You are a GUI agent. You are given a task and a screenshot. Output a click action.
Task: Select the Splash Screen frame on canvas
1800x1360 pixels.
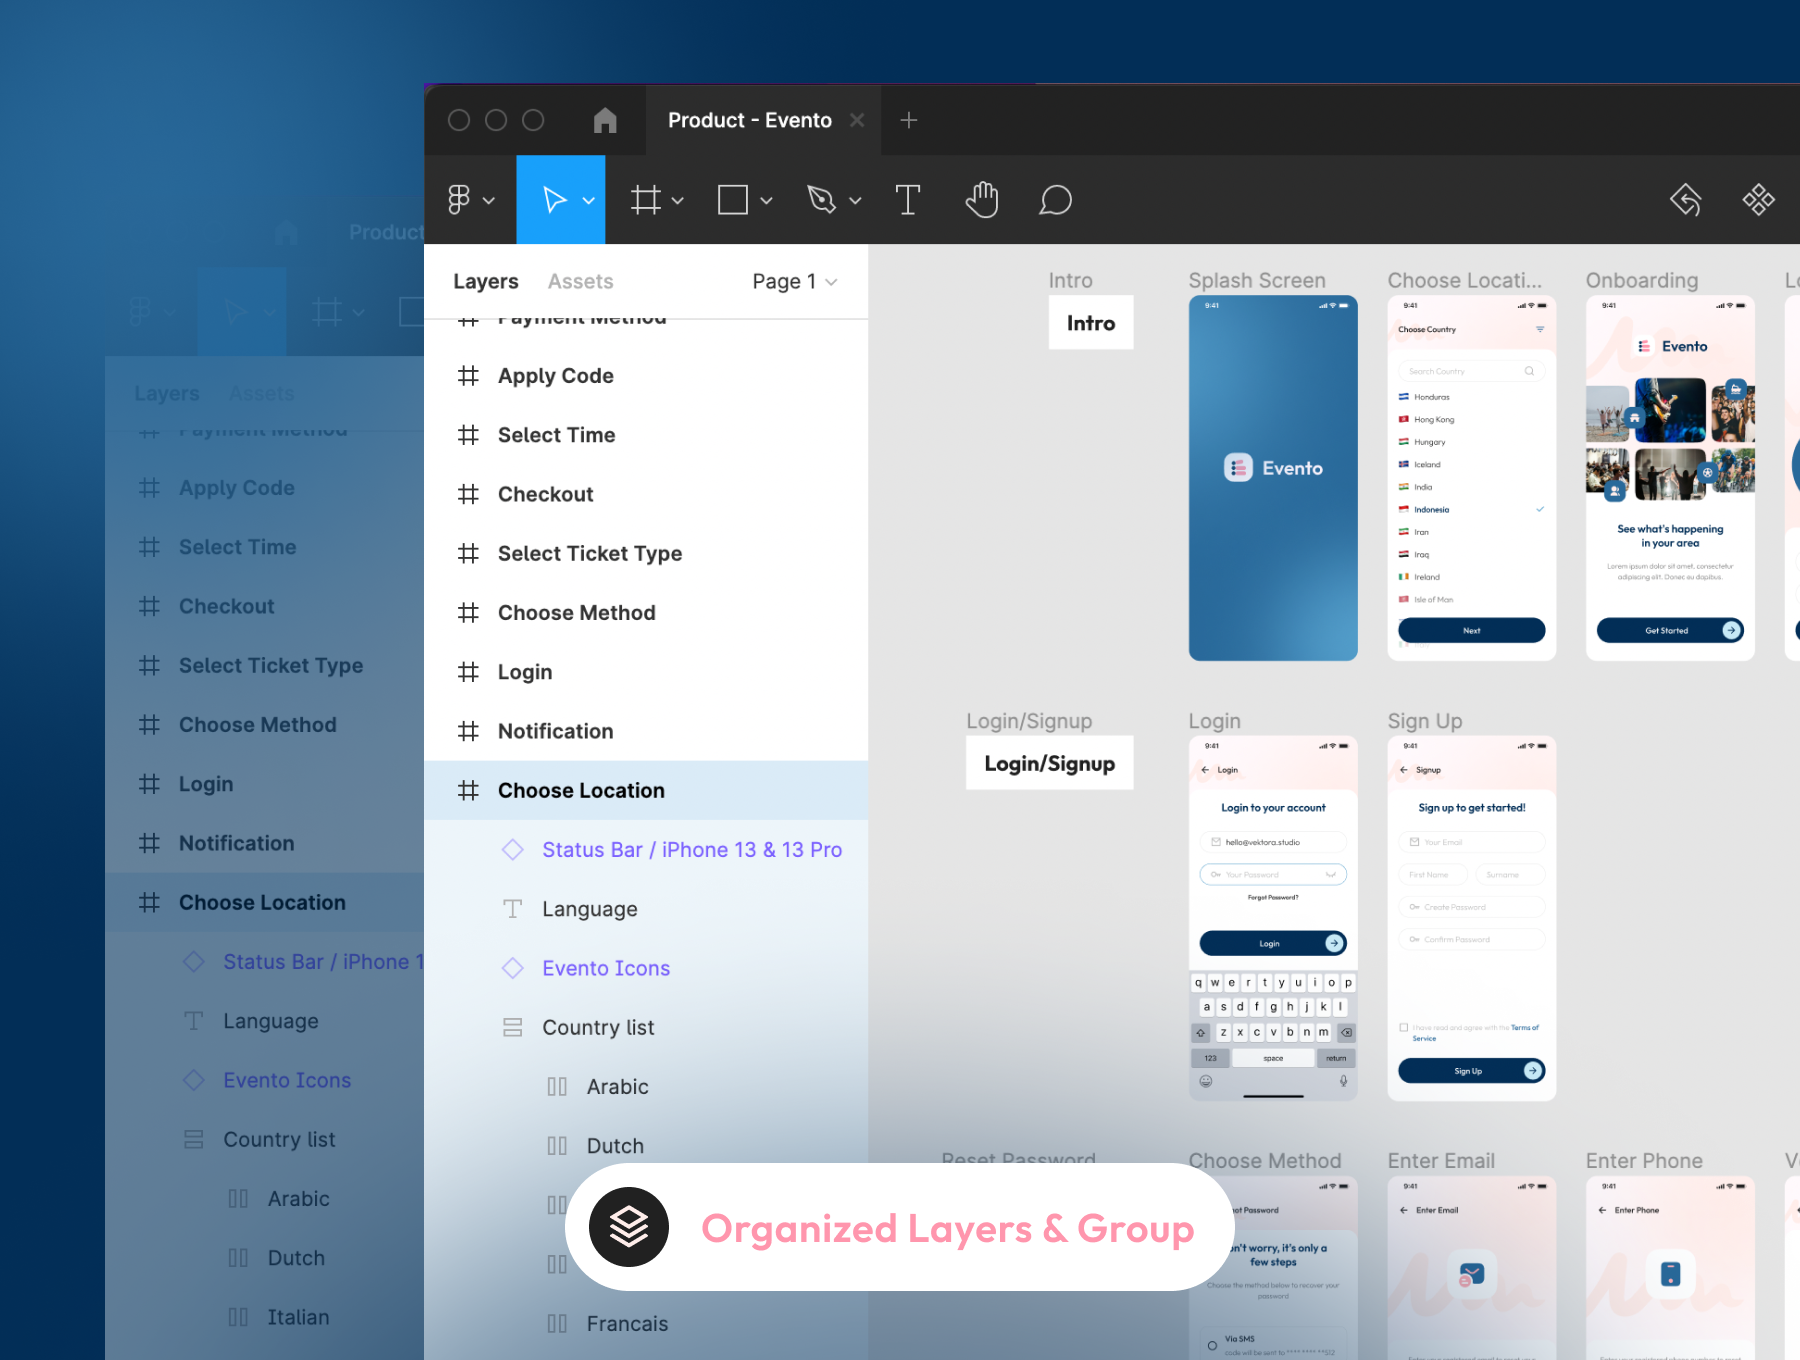coord(1272,478)
